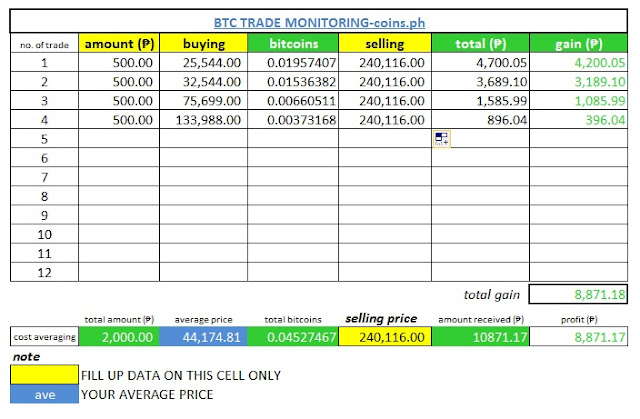Click the 'selling price' label
The height and width of the screenshot is (419, 640).
pyautogui.click(x=381, y=319)
